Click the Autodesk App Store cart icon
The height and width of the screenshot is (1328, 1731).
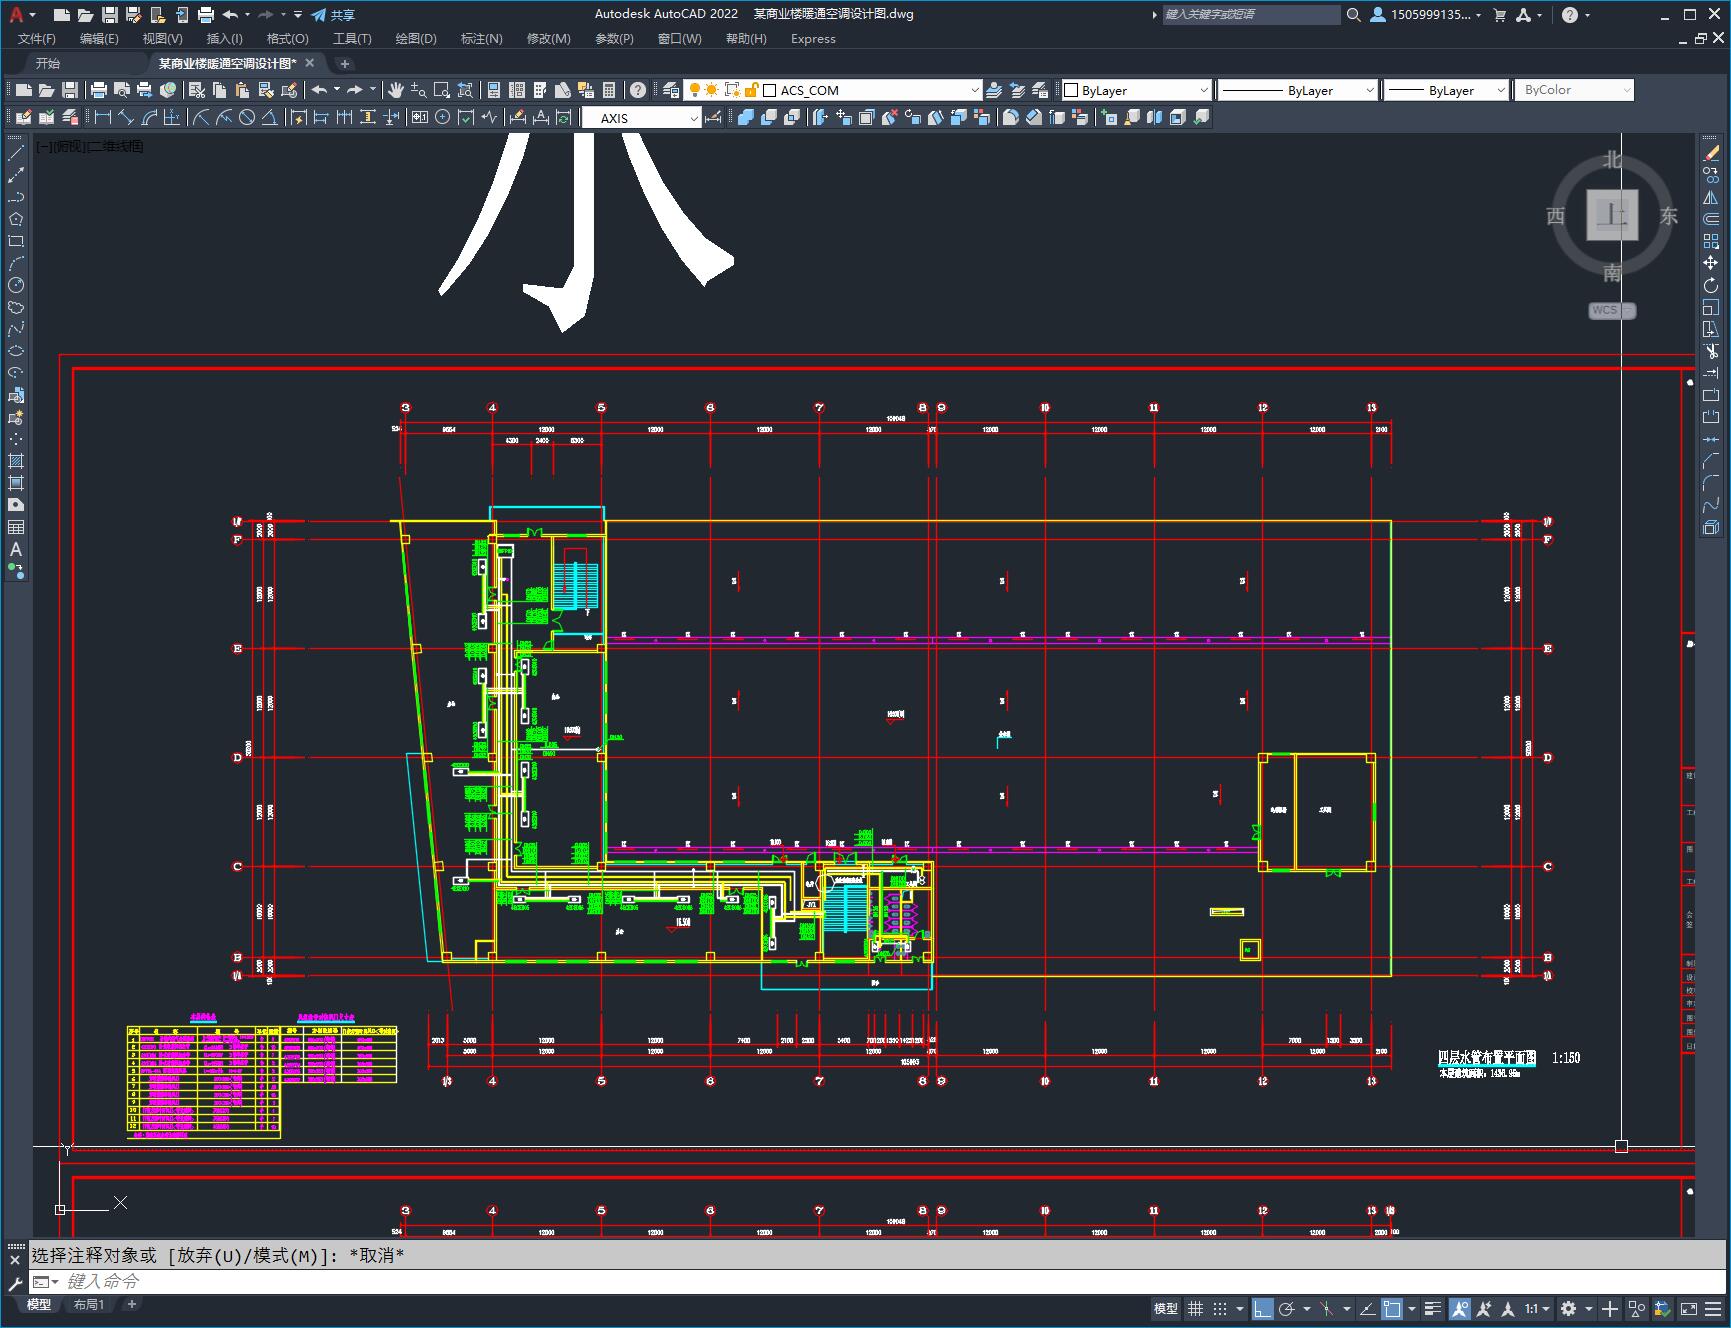[x=1499, y=15]
